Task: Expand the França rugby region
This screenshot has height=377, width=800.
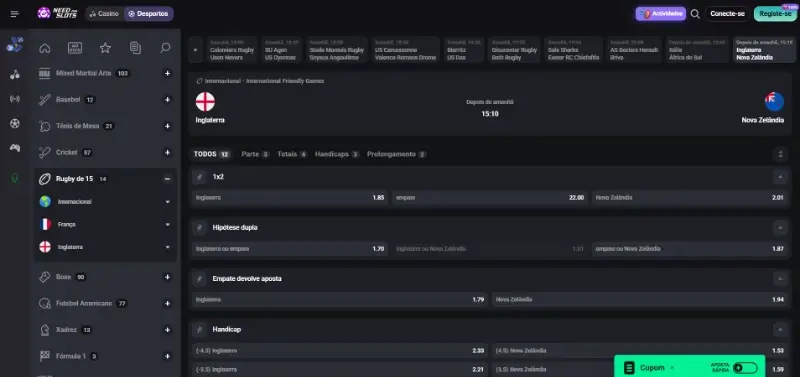Action: click(167, 224)
